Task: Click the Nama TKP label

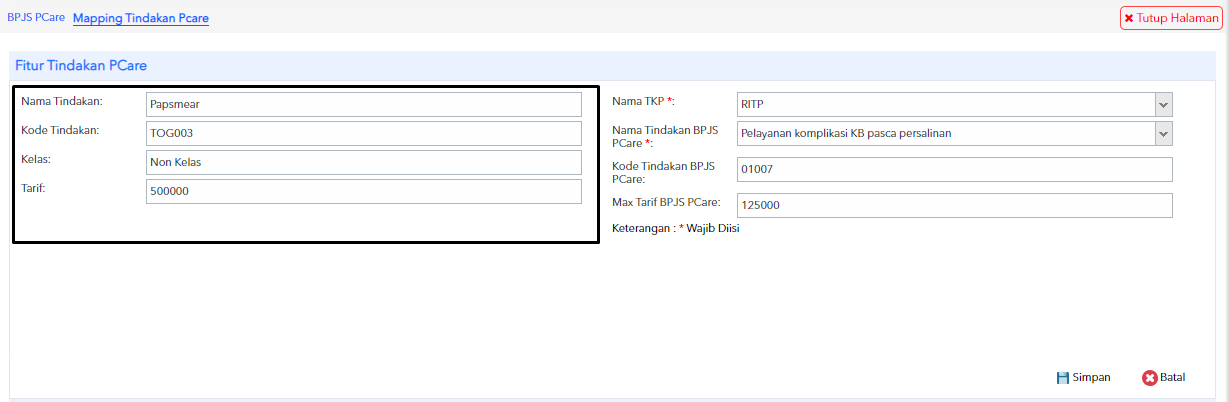Action: [x=643, y=101]
